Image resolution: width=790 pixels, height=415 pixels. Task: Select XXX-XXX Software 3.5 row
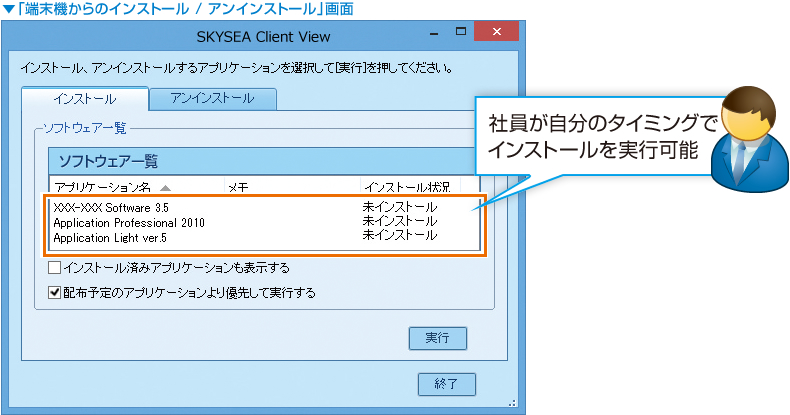click(x=265, y=208)
